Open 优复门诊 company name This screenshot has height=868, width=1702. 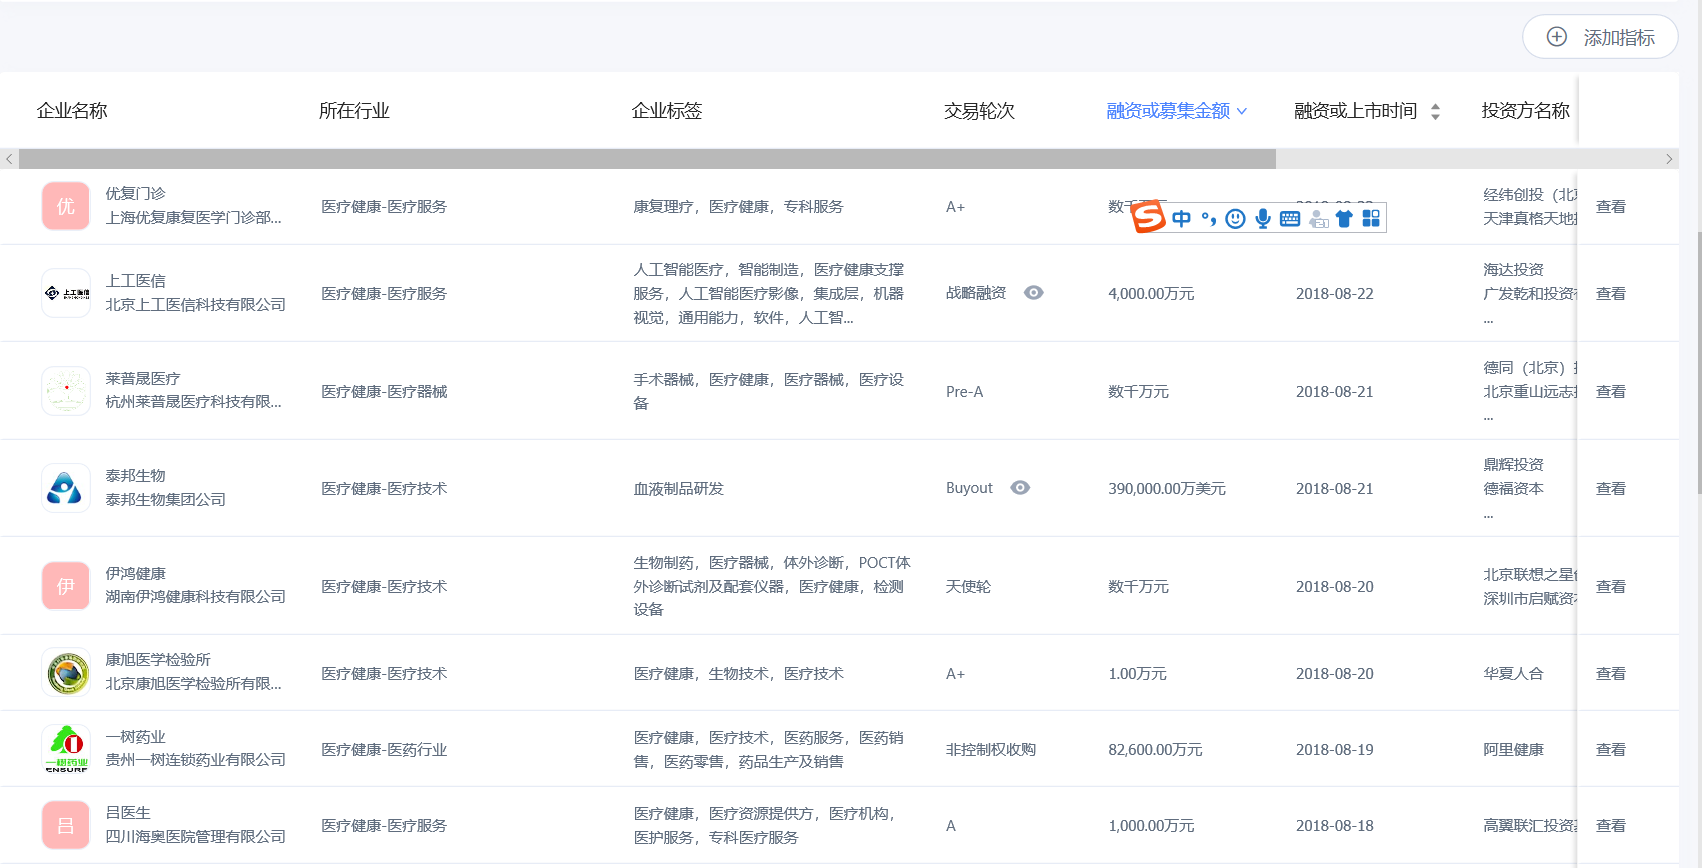(135, 193)
